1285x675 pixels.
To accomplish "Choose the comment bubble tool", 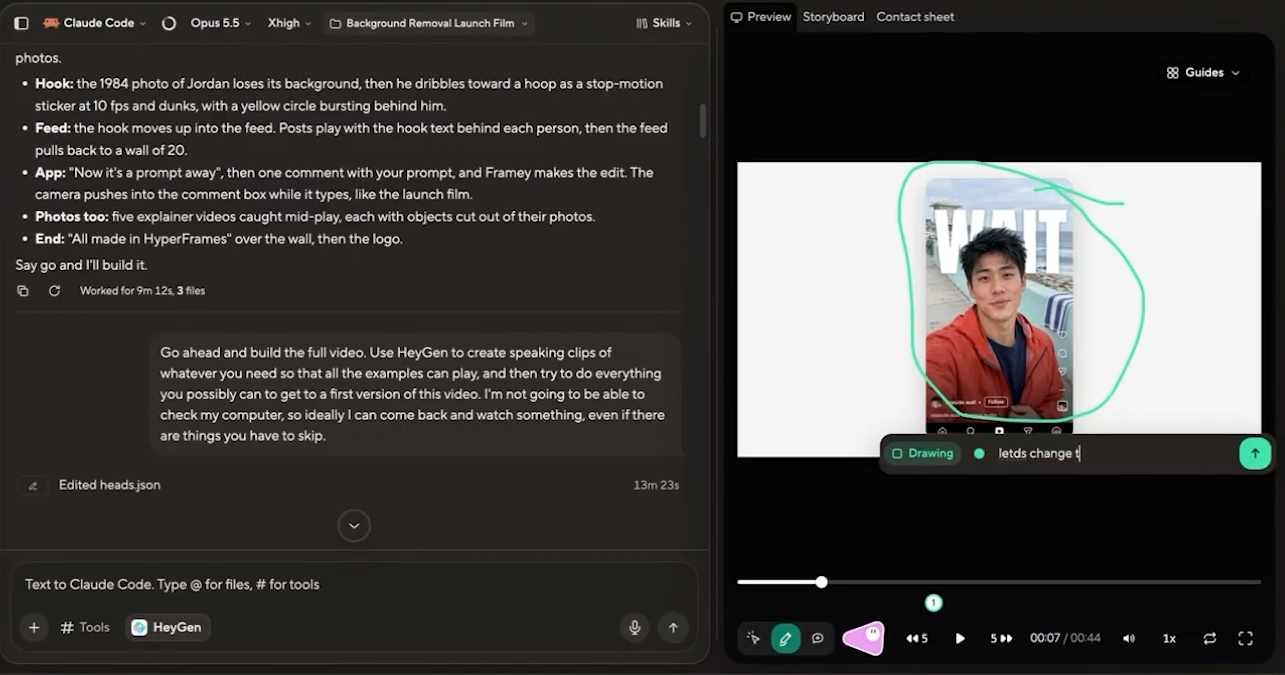I will 817,638.
